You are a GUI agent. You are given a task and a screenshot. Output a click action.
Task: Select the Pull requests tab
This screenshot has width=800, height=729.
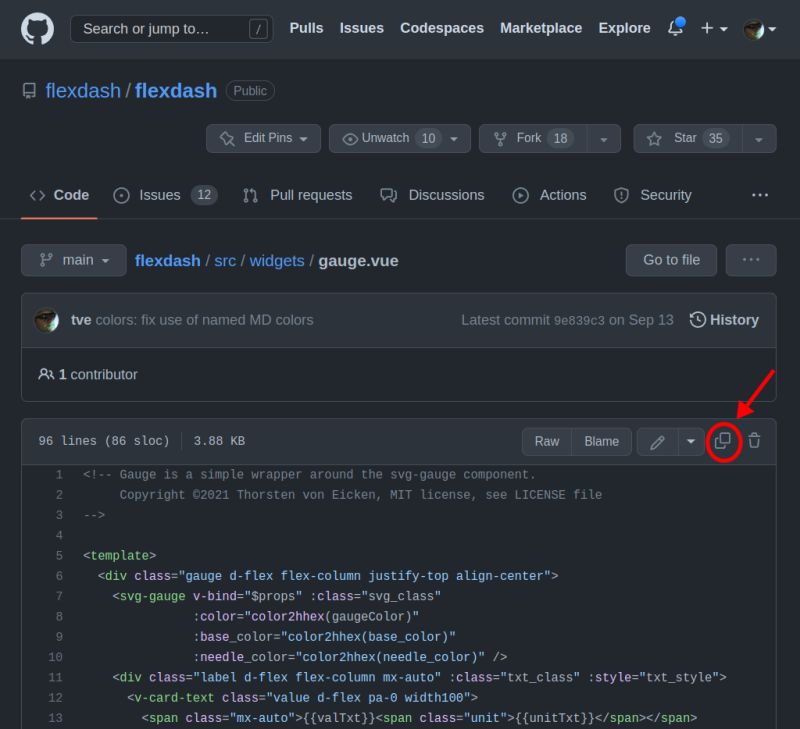(x=297, y=195)
